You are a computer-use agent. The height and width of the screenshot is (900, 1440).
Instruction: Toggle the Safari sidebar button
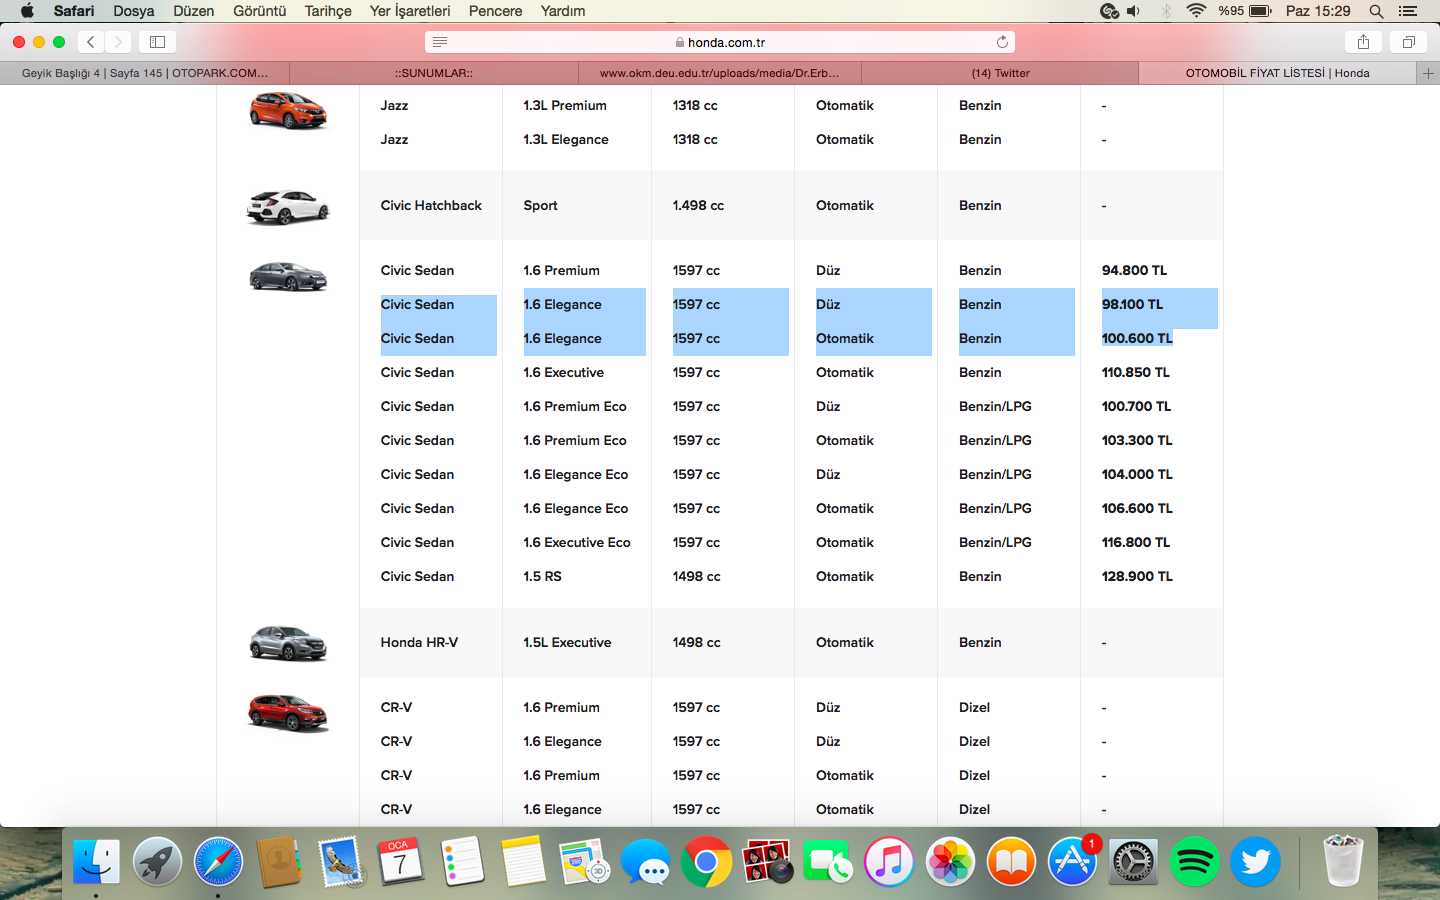[157, 42]
